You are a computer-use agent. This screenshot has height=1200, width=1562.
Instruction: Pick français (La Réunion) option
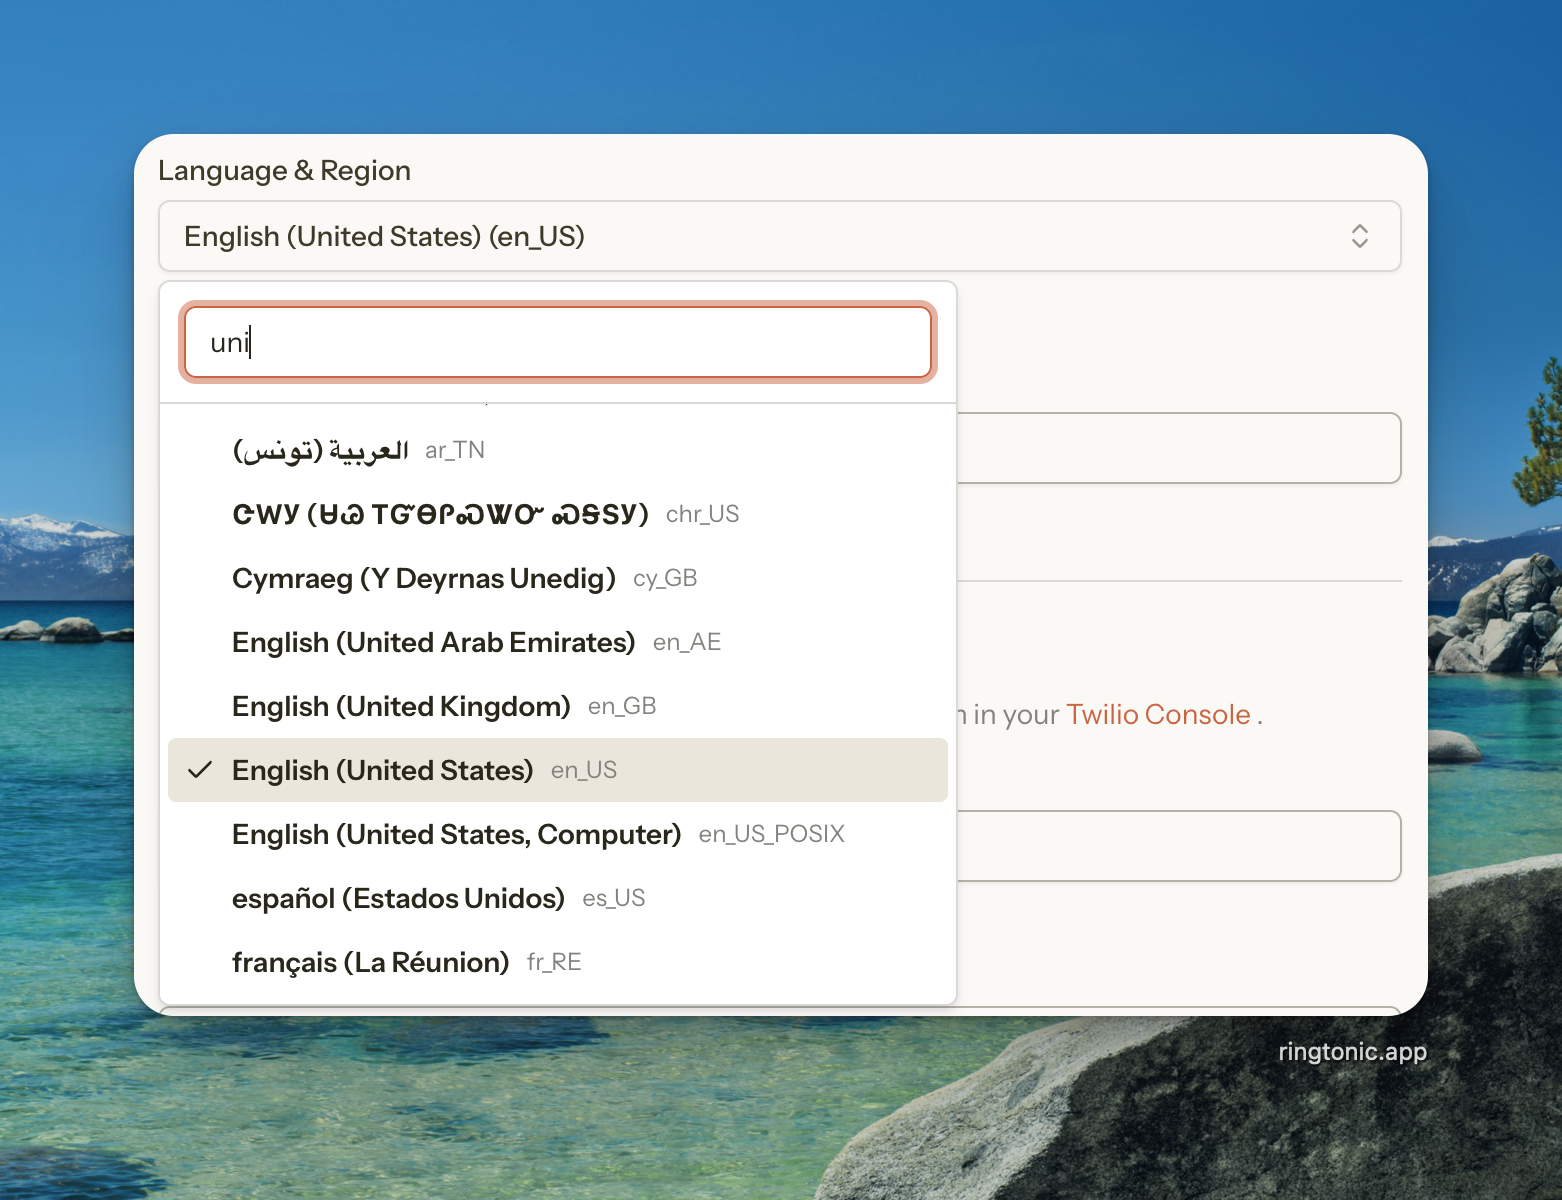(370, 962)
